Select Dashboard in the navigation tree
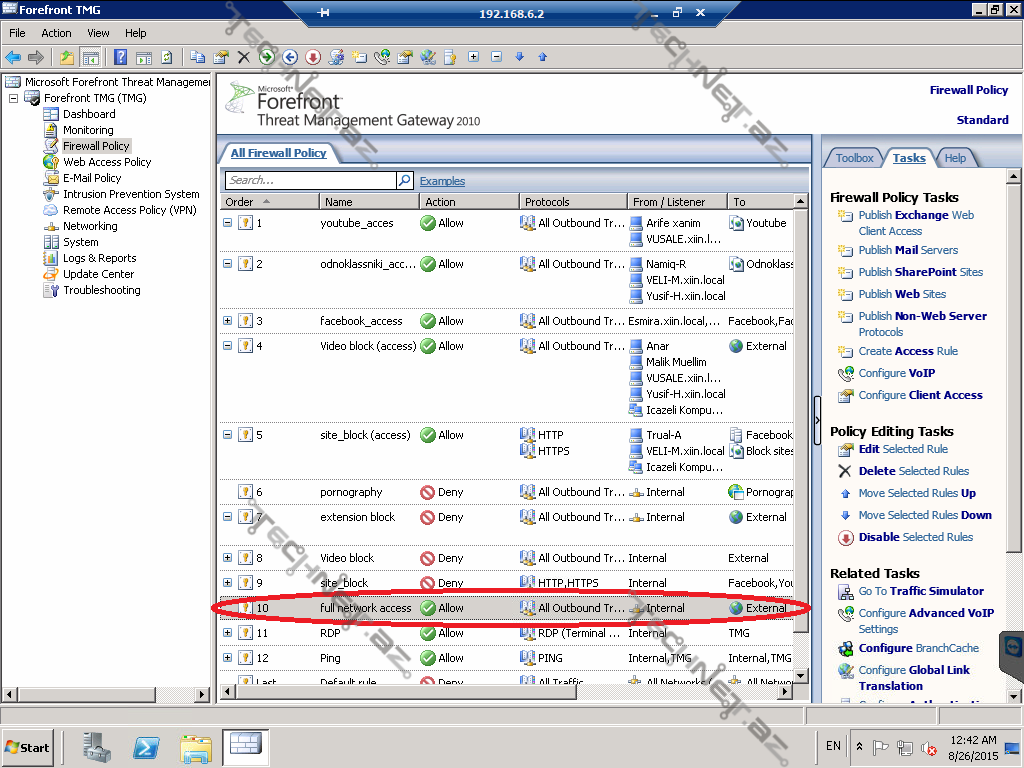Screen dimensions: 1024x768 tap(89, 114)
